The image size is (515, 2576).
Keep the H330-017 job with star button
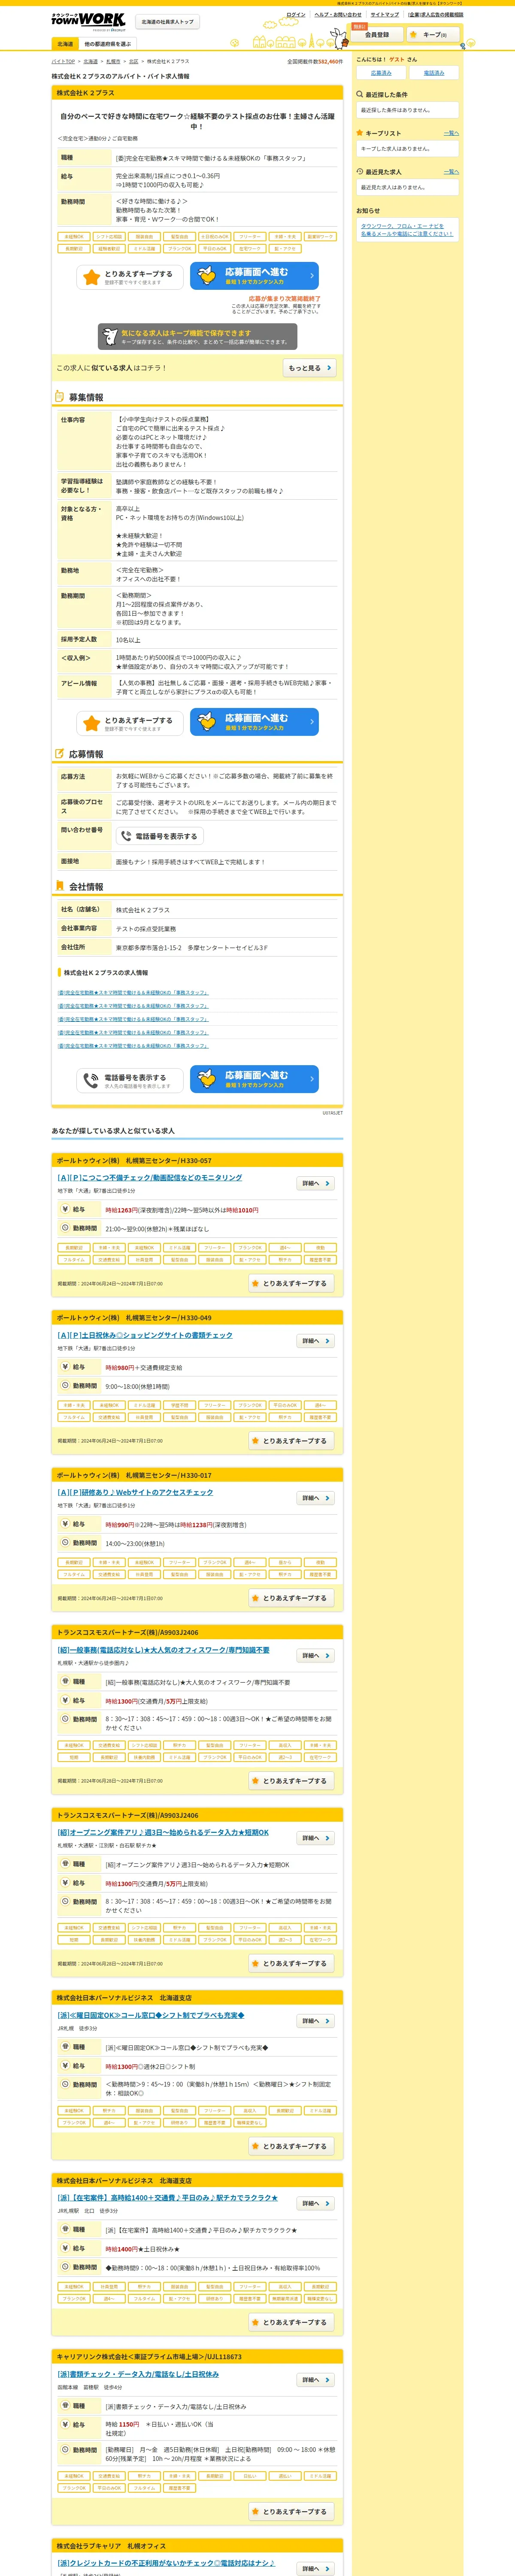pyautogui.click(x=291, y=1598)
